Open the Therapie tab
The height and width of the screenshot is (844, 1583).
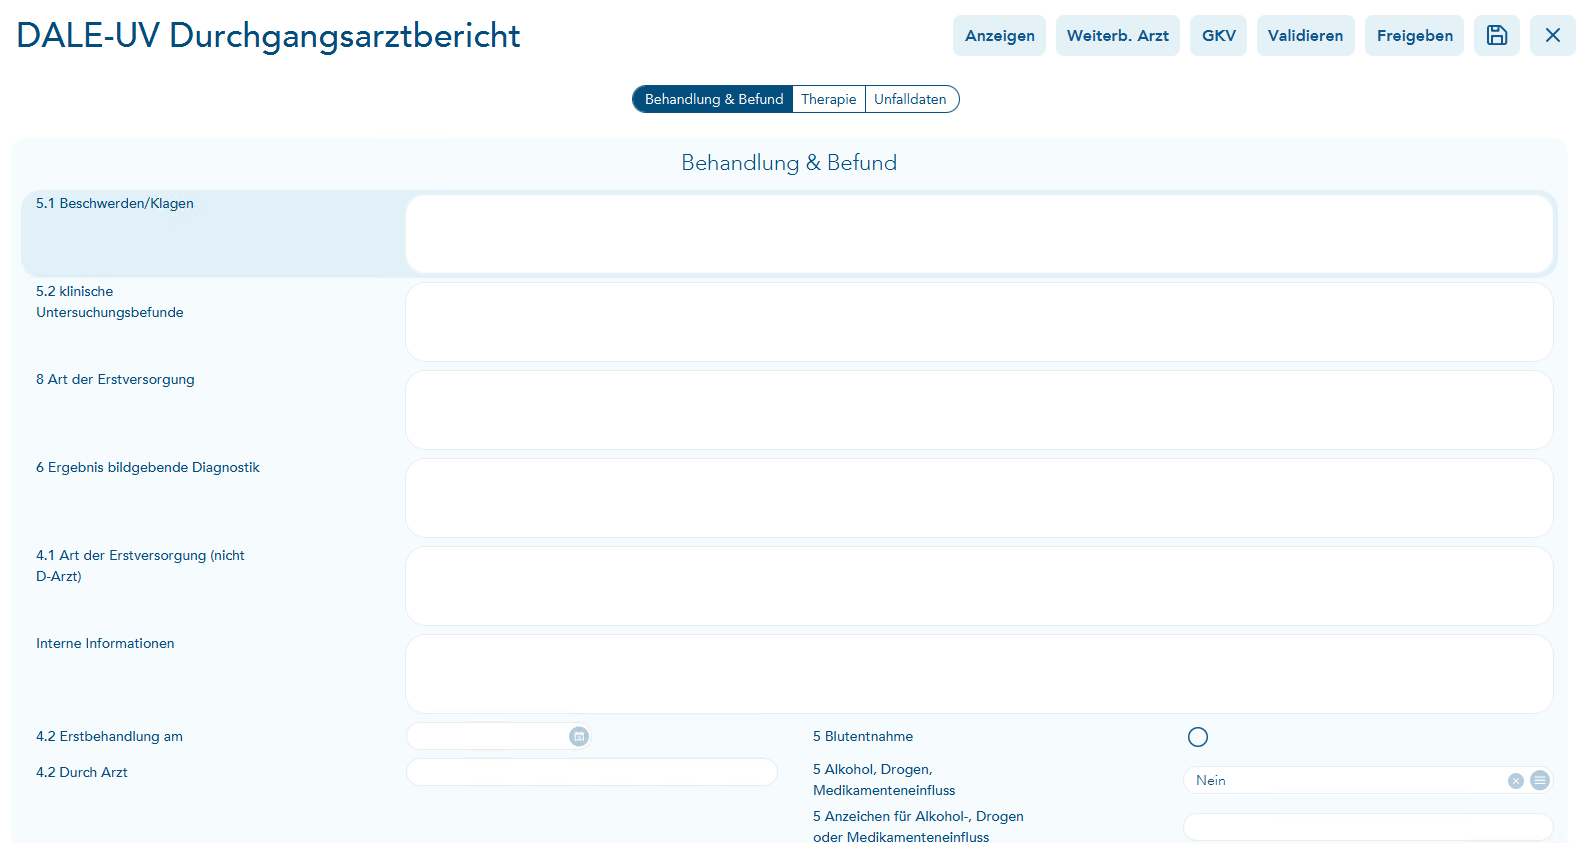(x=829, y=99)
